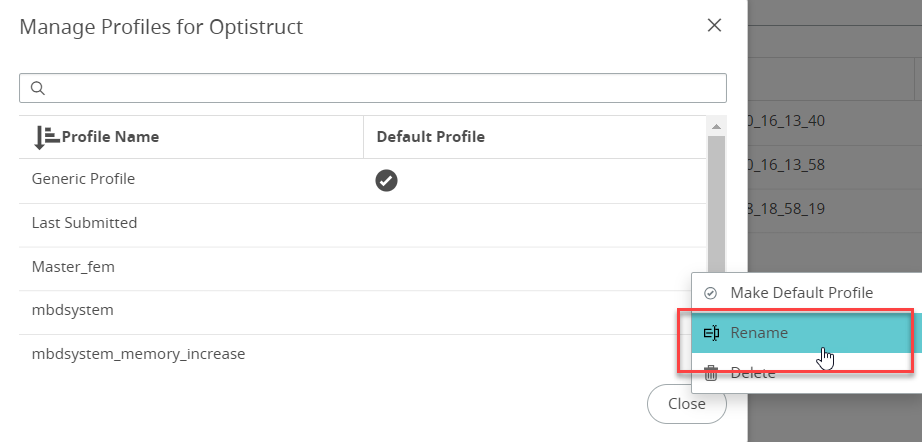The width and height of the screenshot is (922, 442).
Task: Select the Master_fem profile
Action: tap(73, 267)
